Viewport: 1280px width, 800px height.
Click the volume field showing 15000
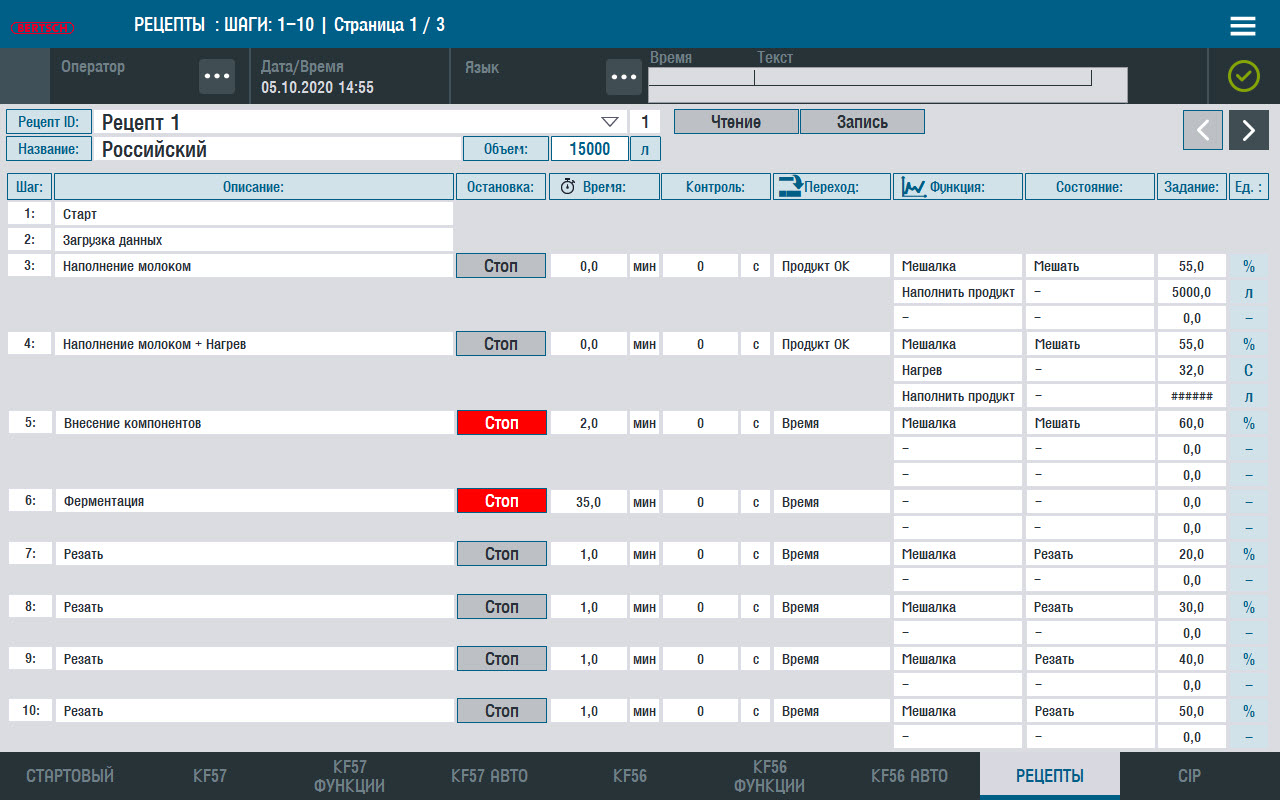pyautogui.click(x=589, y=149)
